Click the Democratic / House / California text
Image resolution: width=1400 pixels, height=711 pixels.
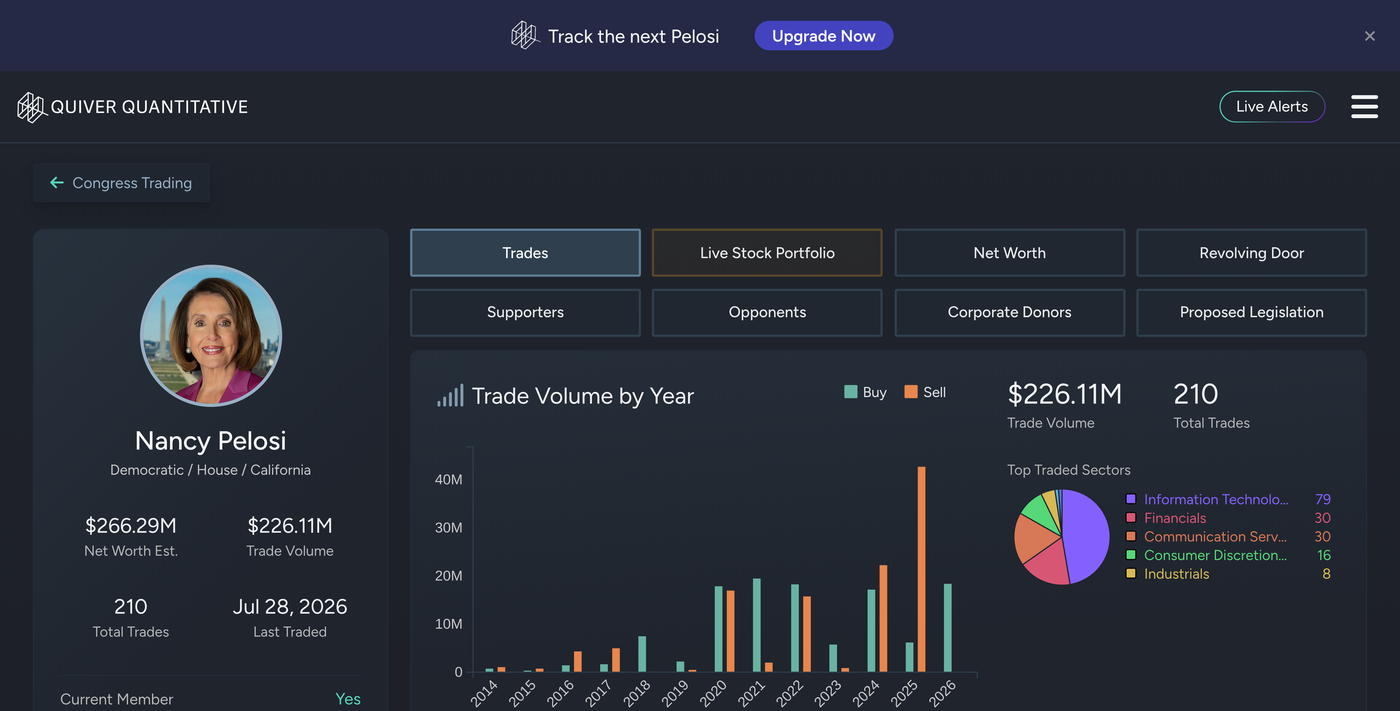211,470
